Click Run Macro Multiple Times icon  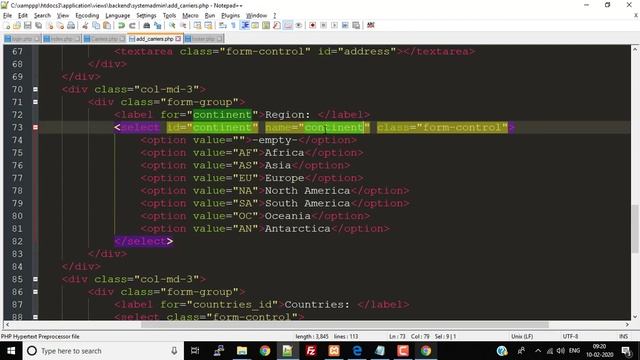[x=345, y=25]
